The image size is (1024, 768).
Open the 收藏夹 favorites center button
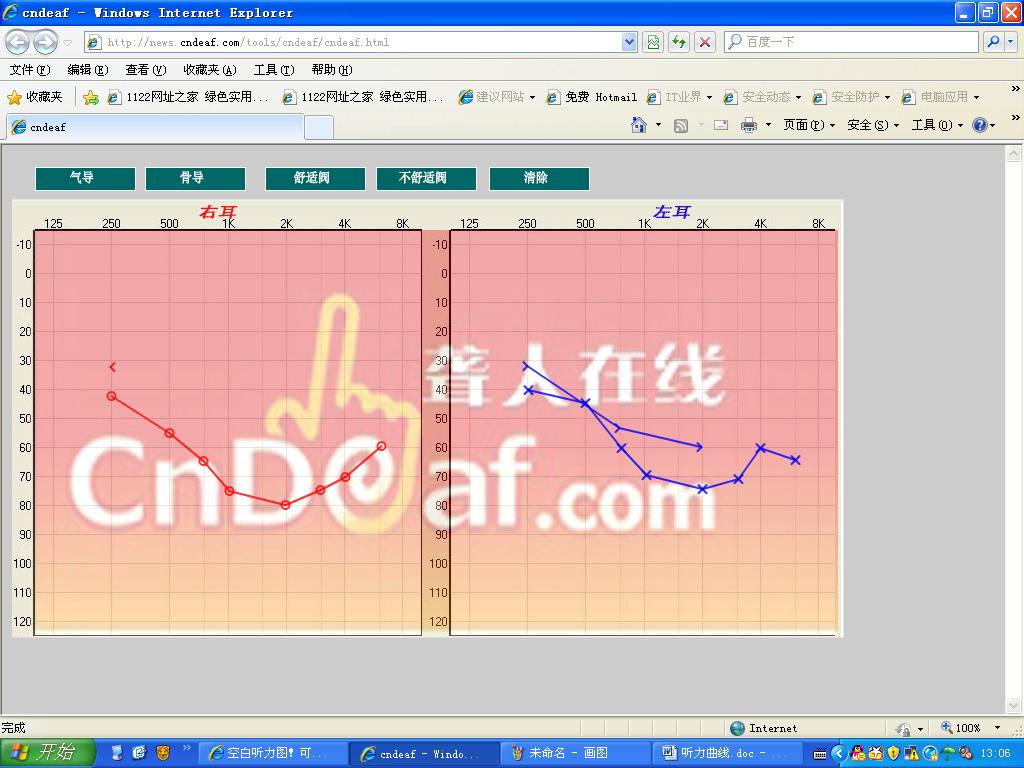(35, 97)
